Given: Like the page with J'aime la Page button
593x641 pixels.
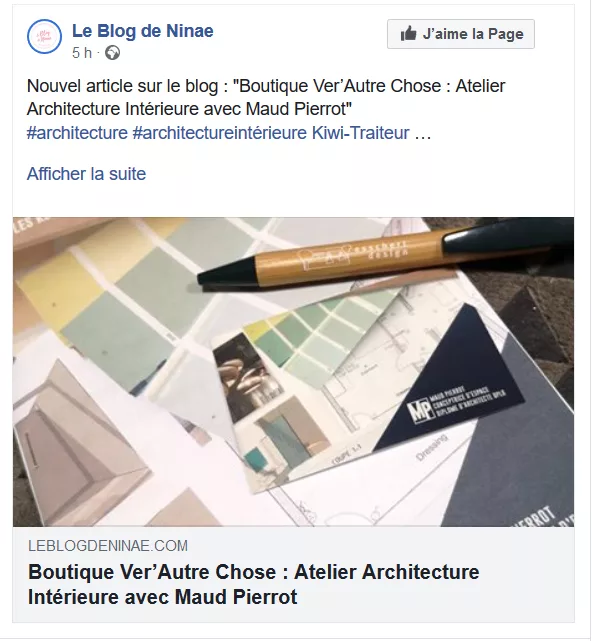Looking at the screenshot, I should coord(461,34).
